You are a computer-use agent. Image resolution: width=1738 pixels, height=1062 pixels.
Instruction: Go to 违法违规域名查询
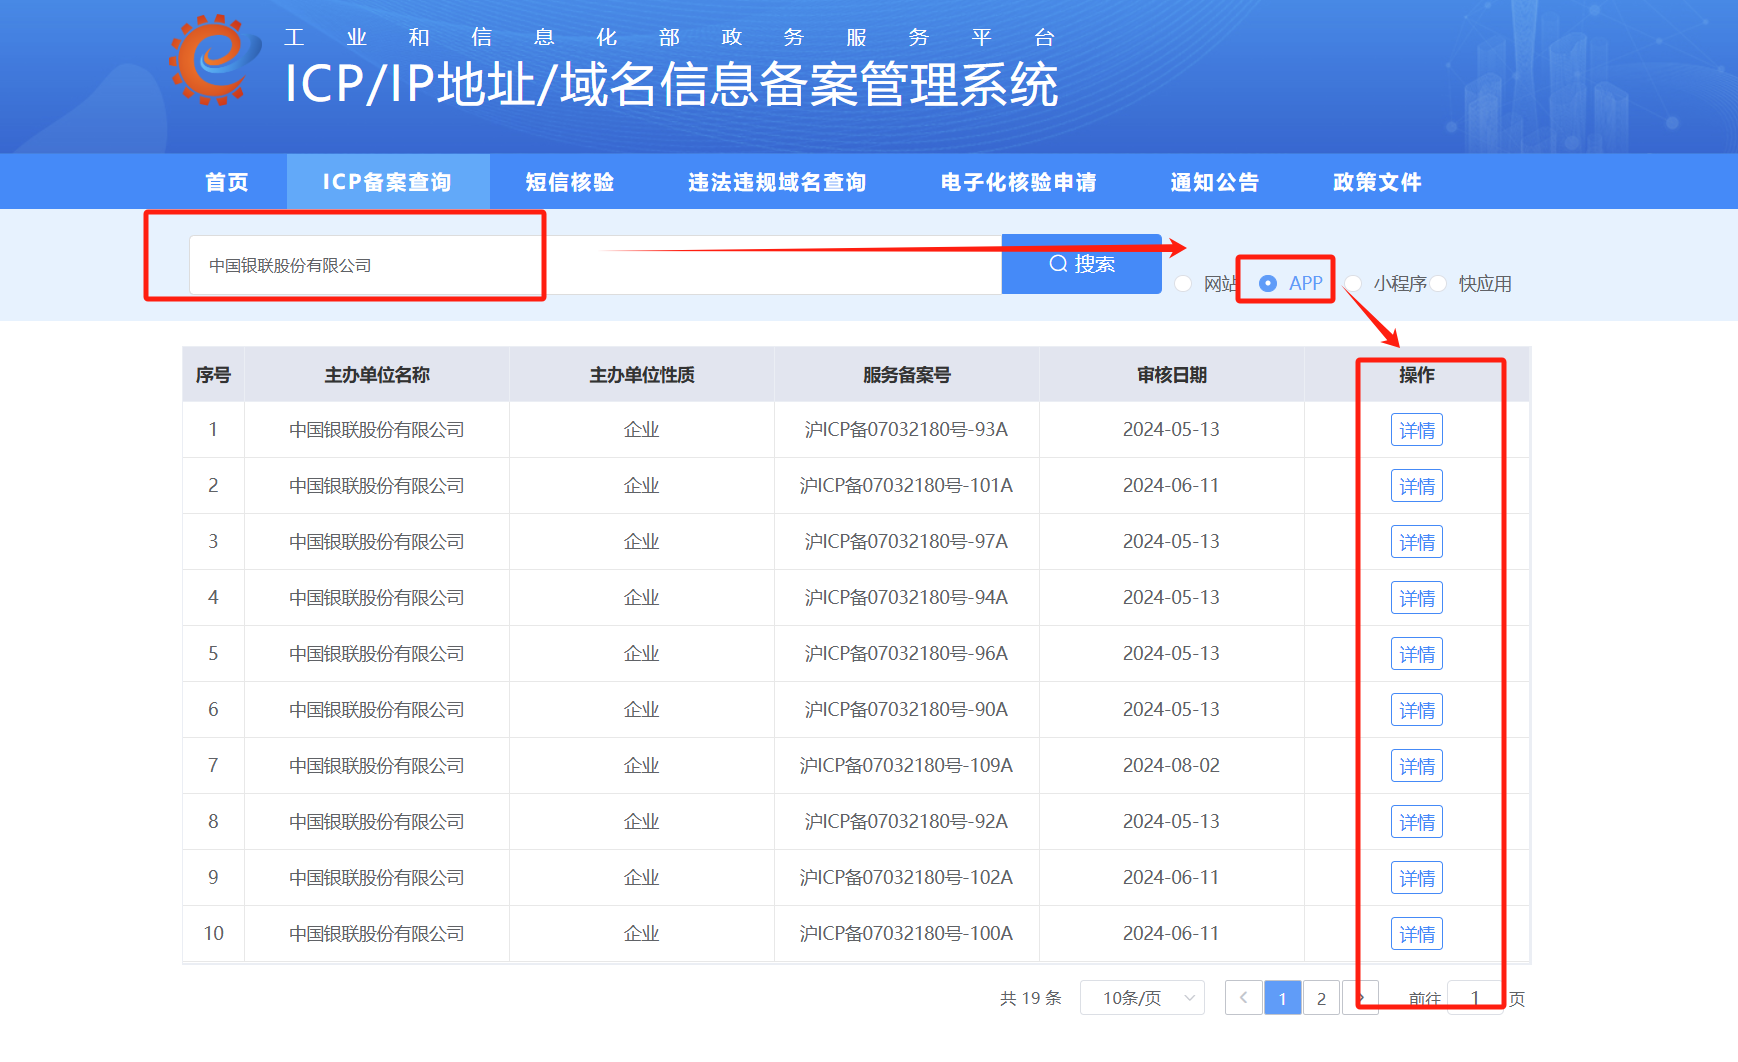(x=777, y=182)
